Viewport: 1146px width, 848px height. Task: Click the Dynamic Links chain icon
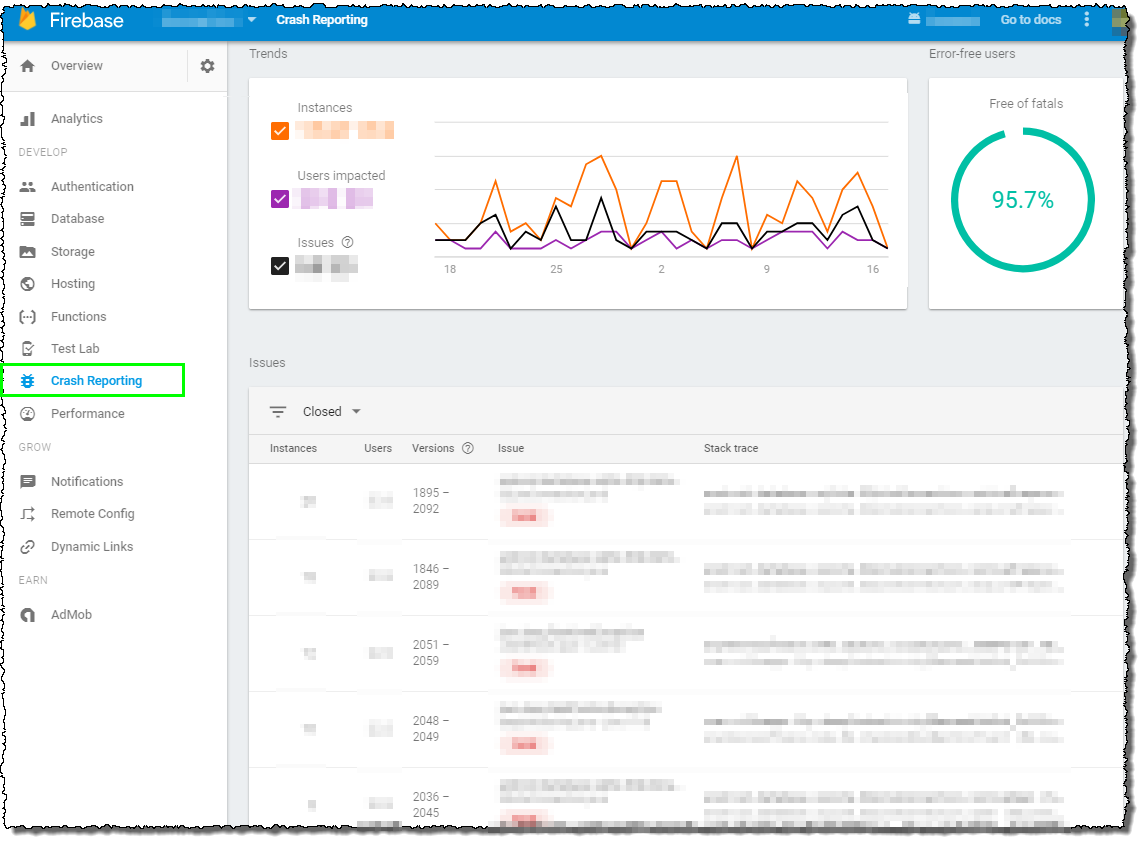pos(28,548)
